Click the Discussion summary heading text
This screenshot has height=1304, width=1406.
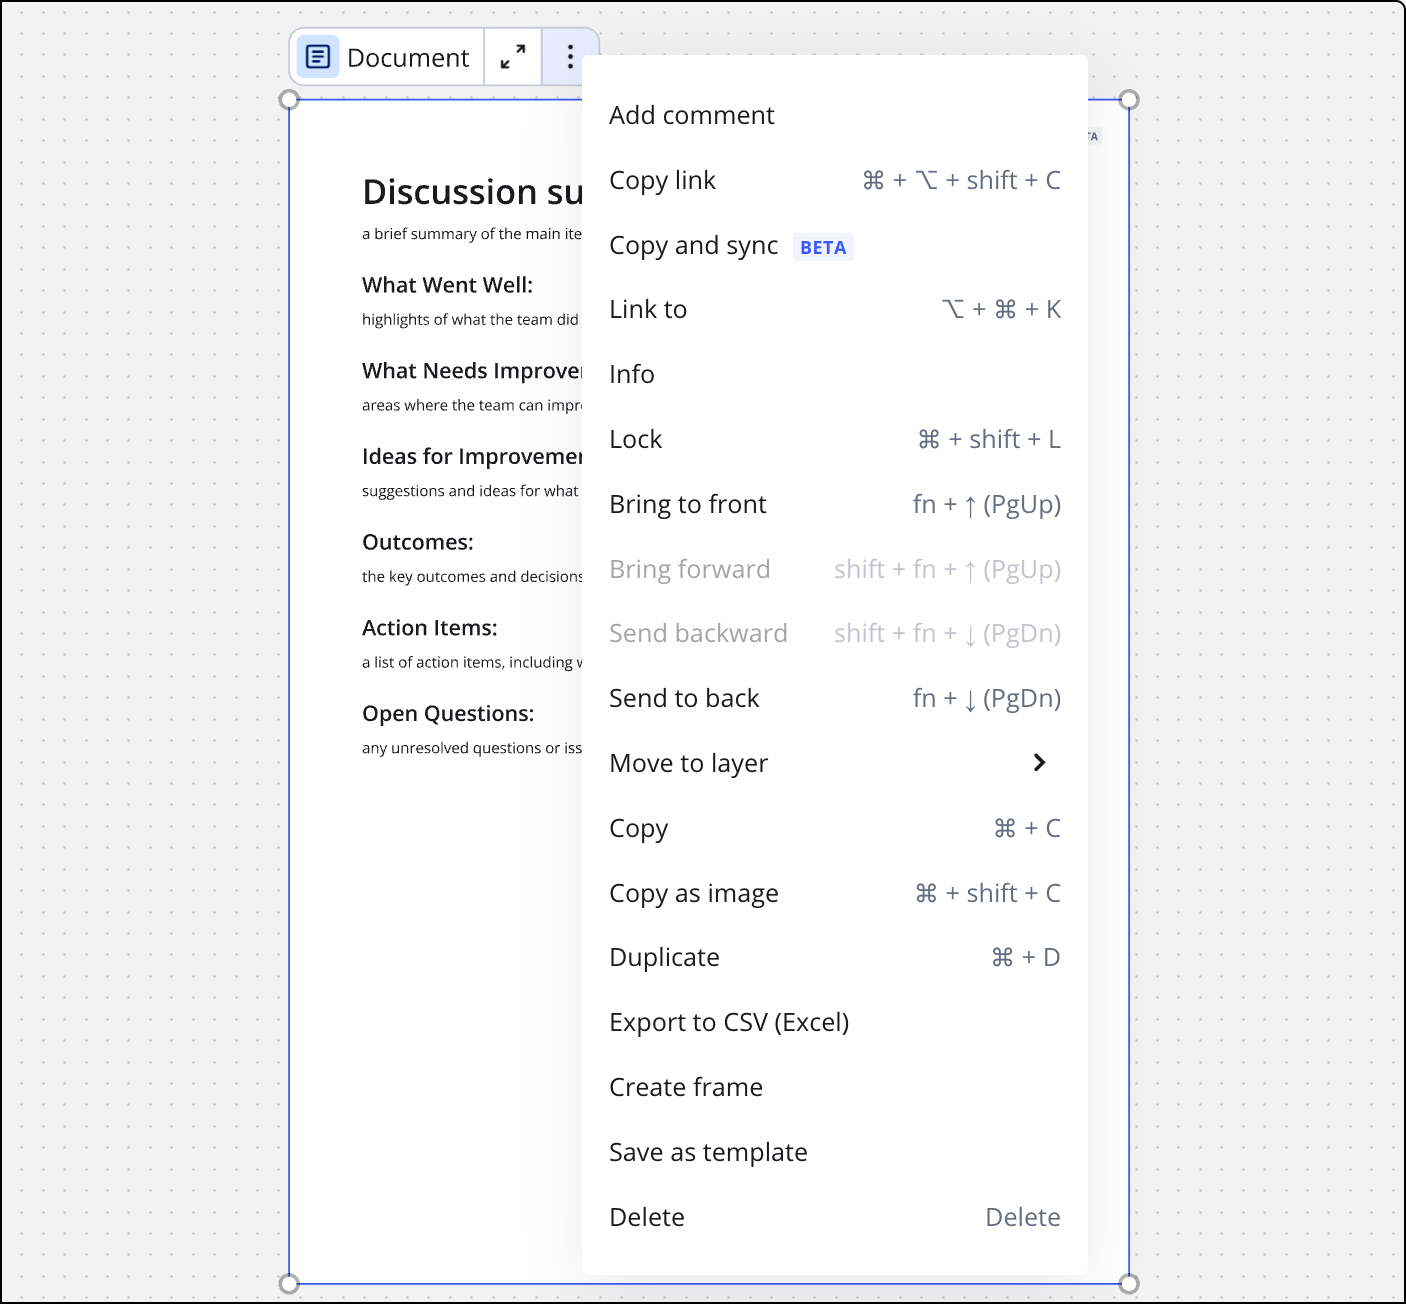[x=472, y=192]
